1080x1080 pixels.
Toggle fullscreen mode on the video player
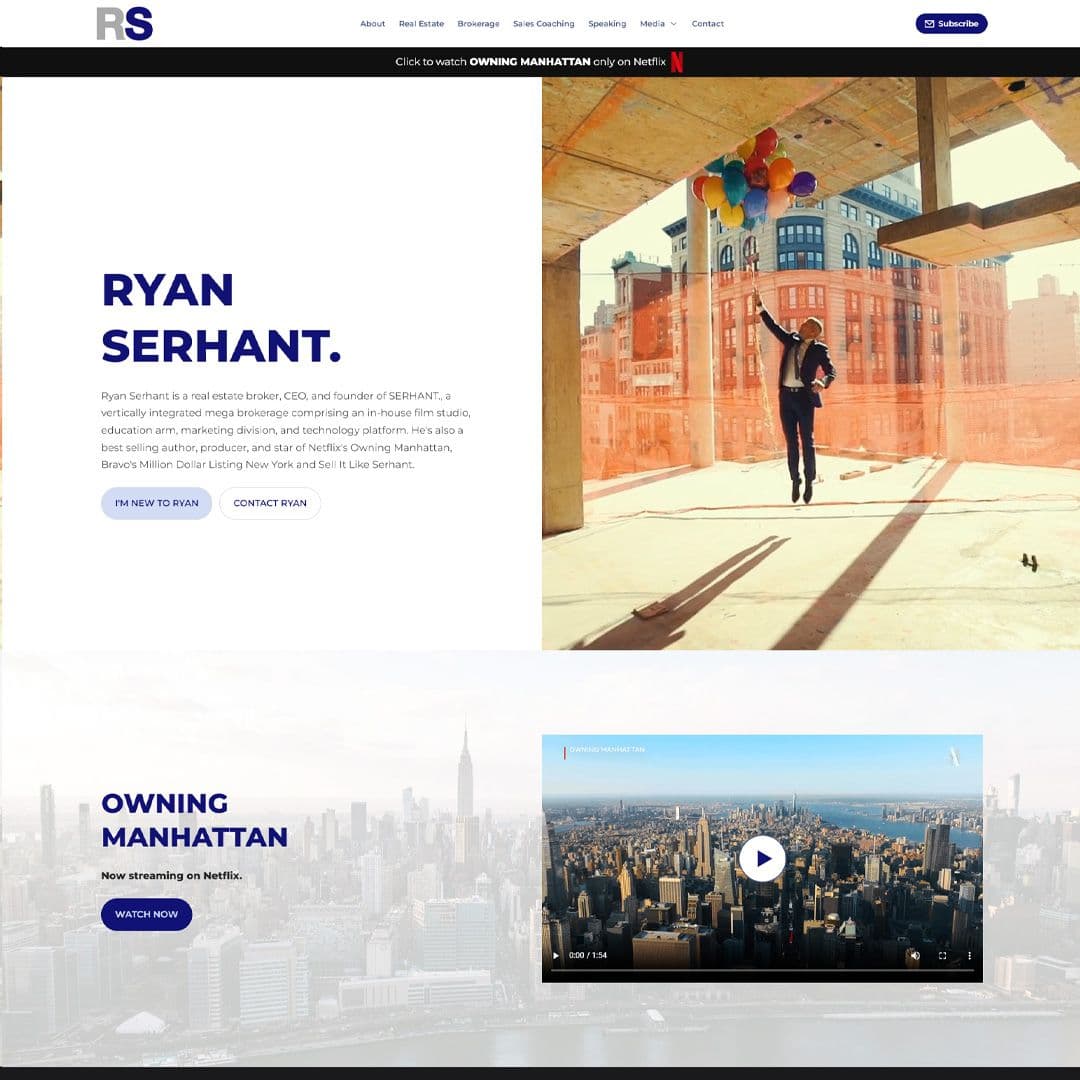tap(942, 955)
